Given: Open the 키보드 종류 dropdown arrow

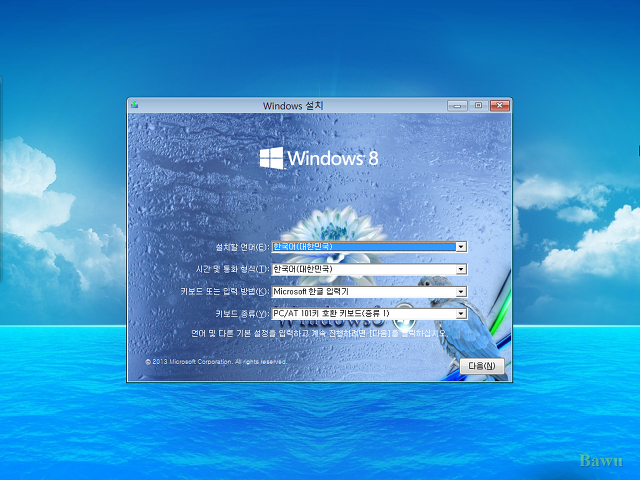Looking at the screenshot, I should click(x=461, y=314).
